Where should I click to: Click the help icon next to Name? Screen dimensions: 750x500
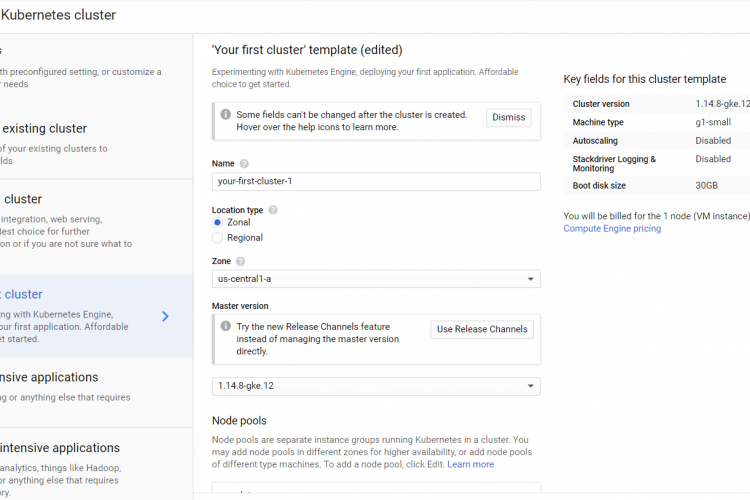(244, 164)
